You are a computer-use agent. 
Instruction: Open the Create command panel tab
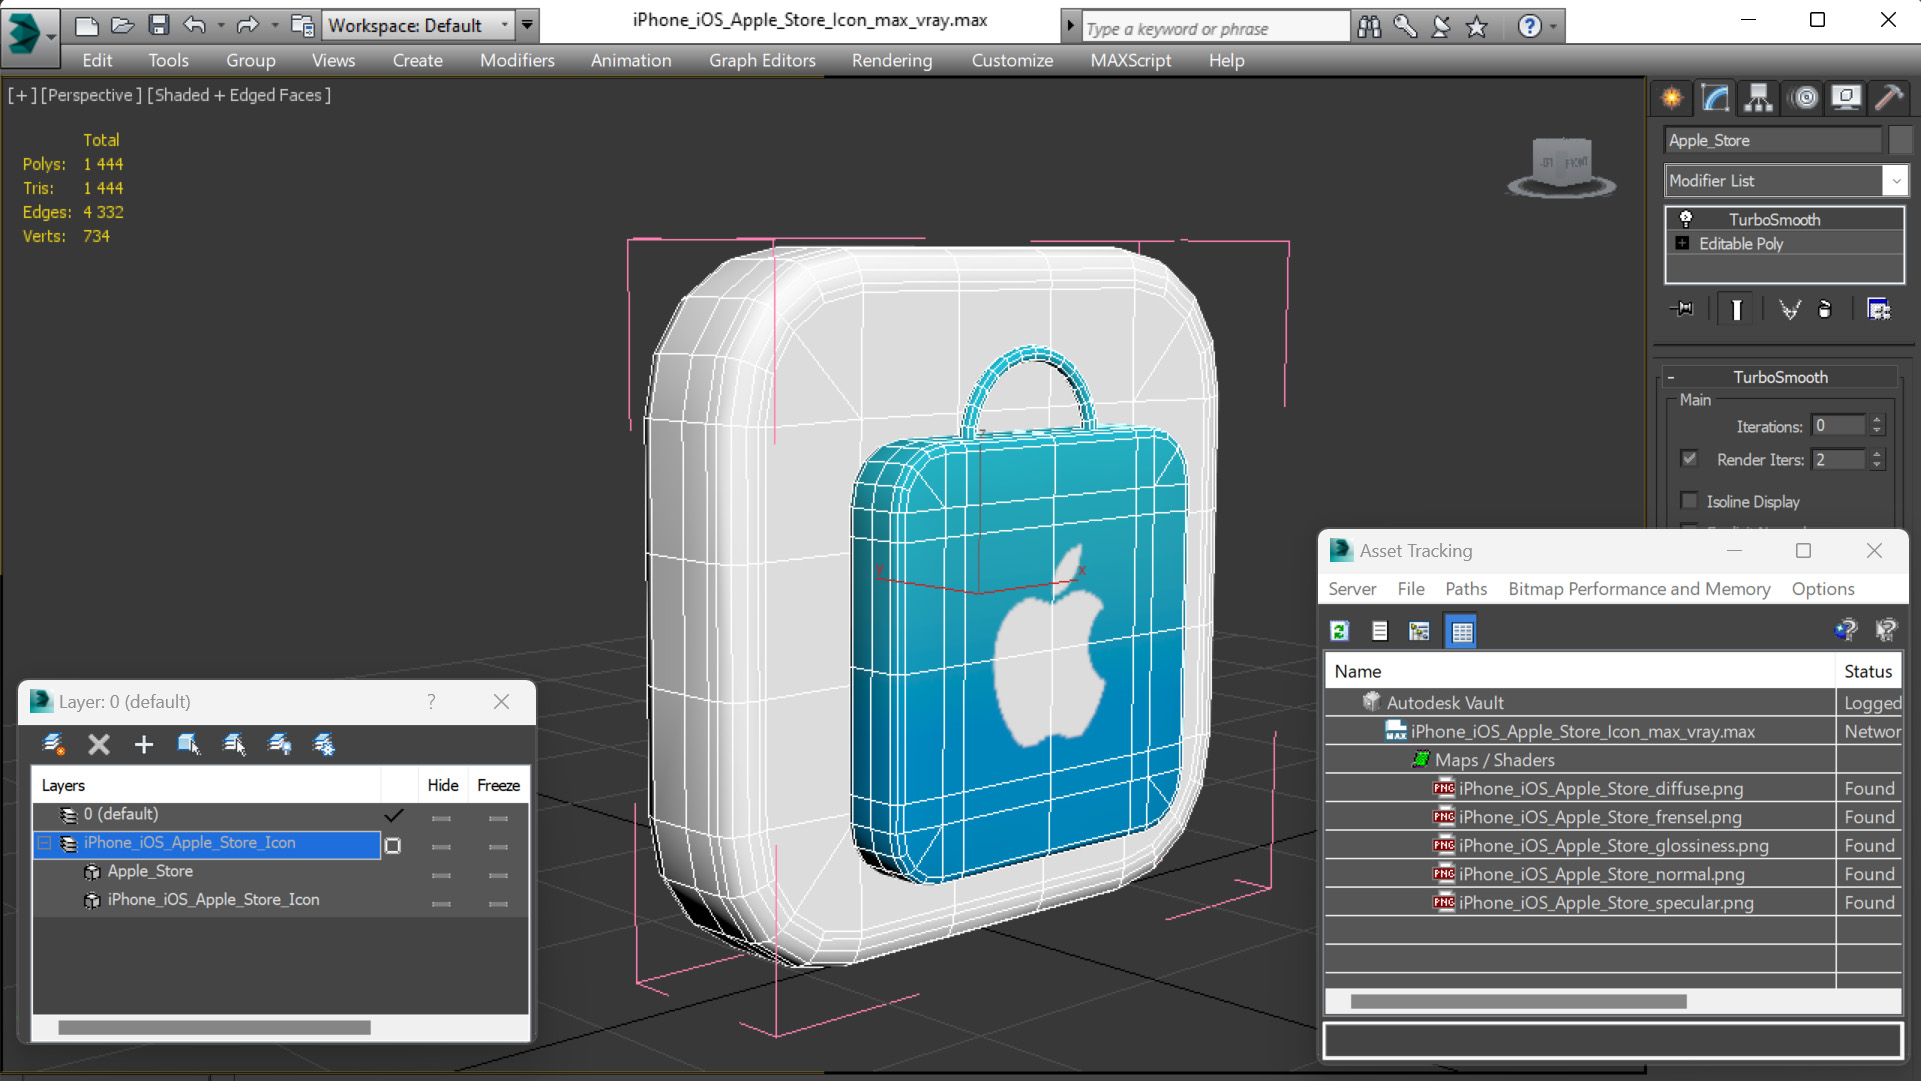pyautogui.click(x=1672, y=97)
